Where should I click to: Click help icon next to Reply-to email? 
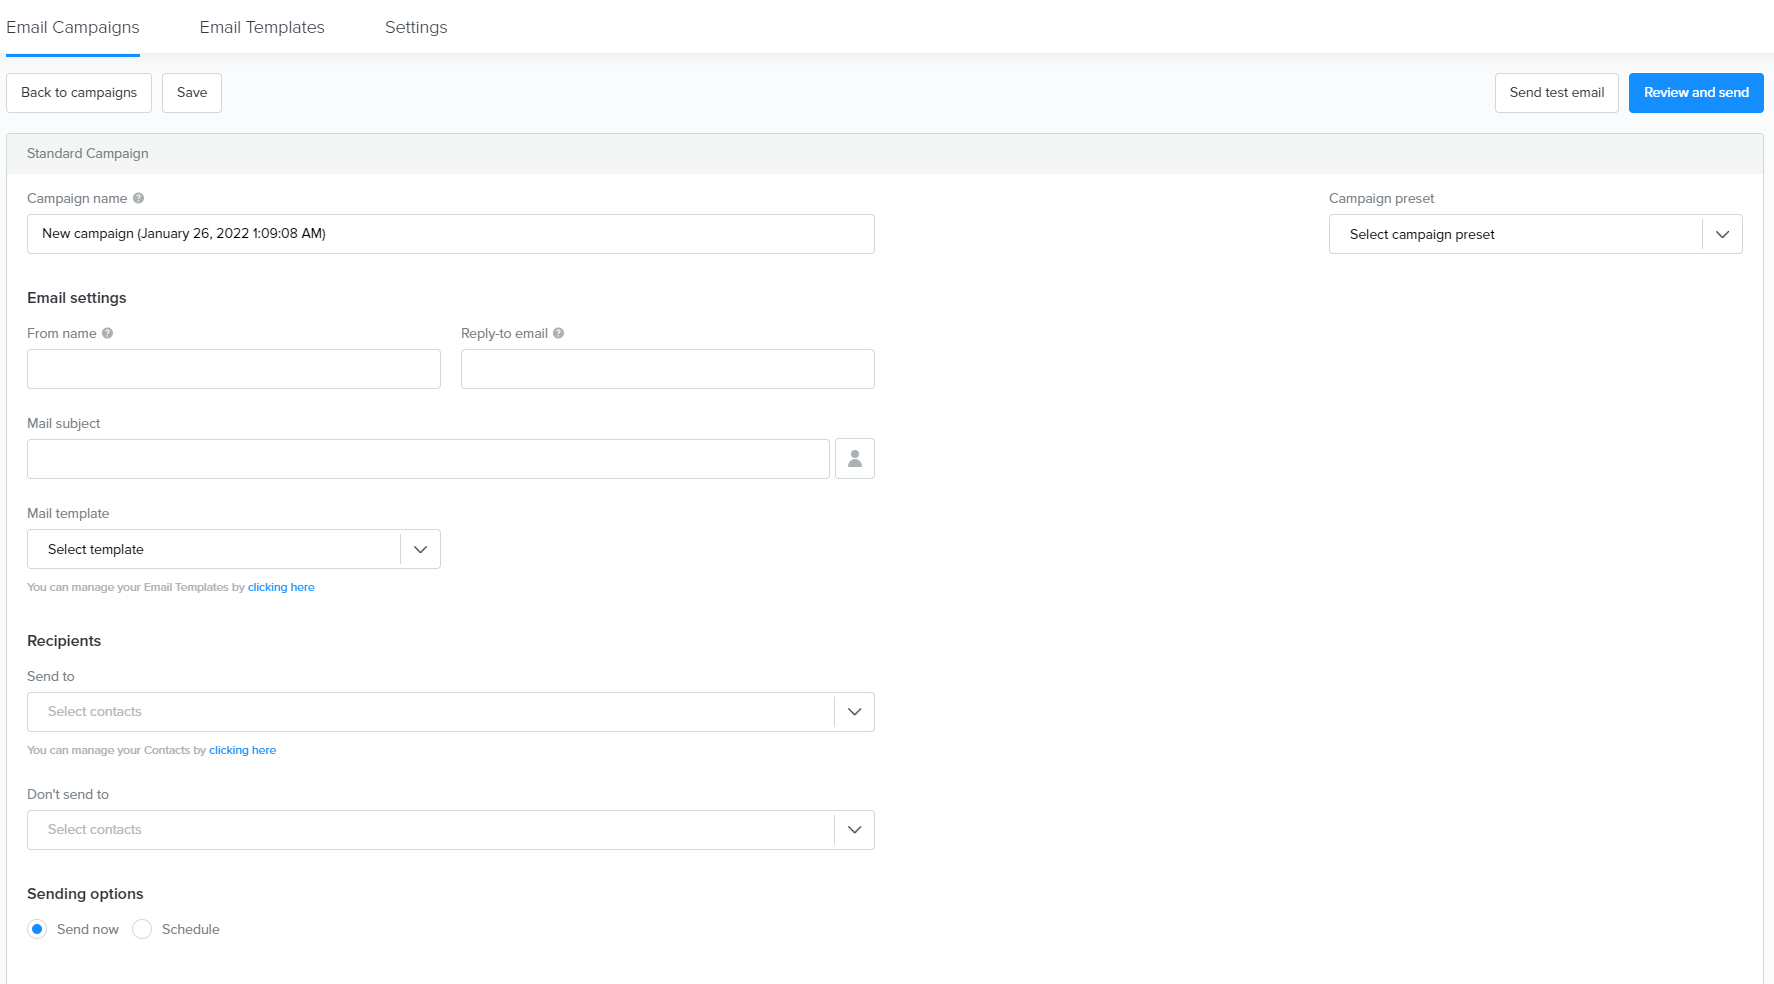559,333
